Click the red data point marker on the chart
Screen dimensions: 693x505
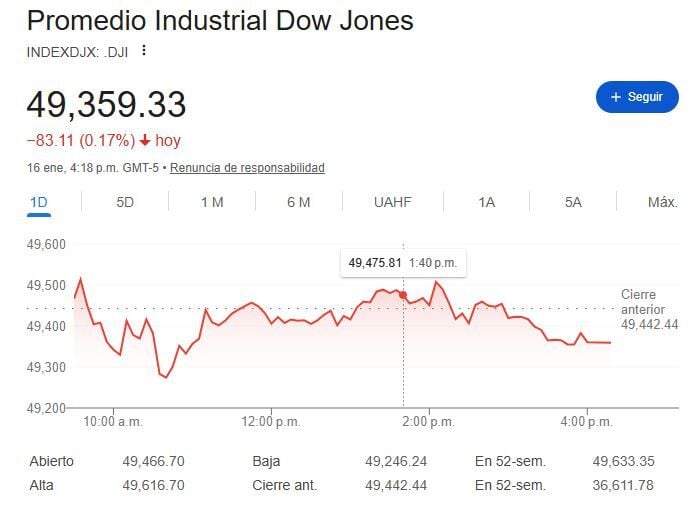(x=403, y=295)
